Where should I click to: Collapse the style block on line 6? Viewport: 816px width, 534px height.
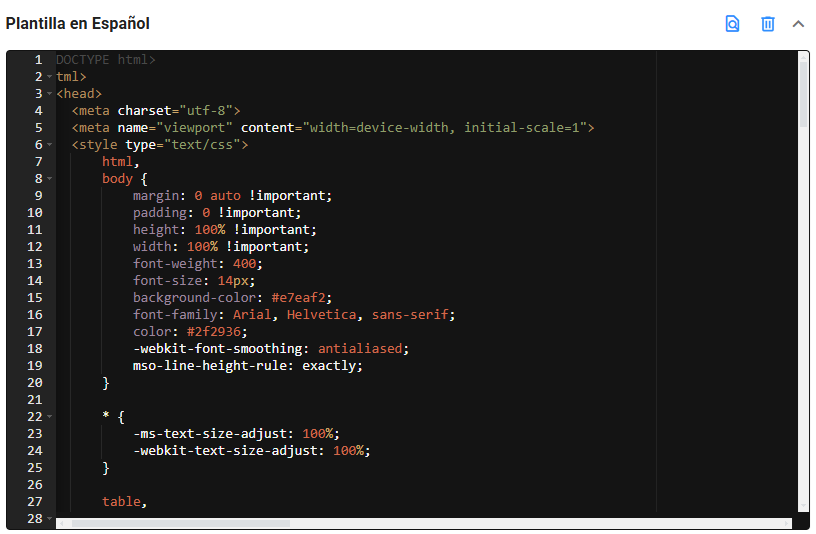49,145
